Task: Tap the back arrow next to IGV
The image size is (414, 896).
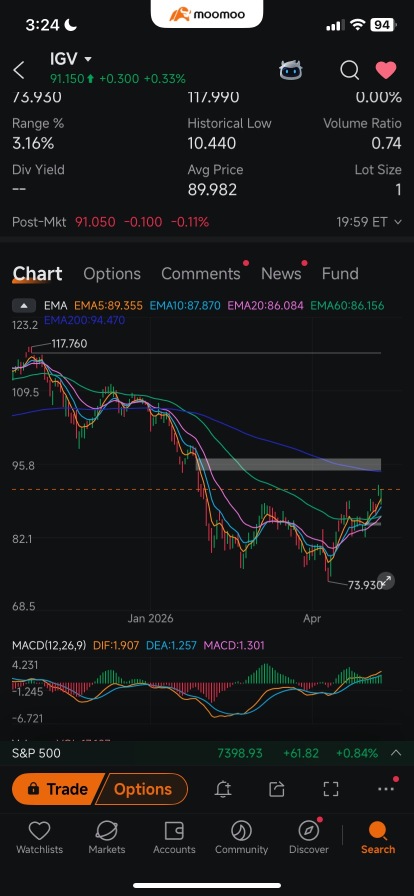Action: (19, 70)
